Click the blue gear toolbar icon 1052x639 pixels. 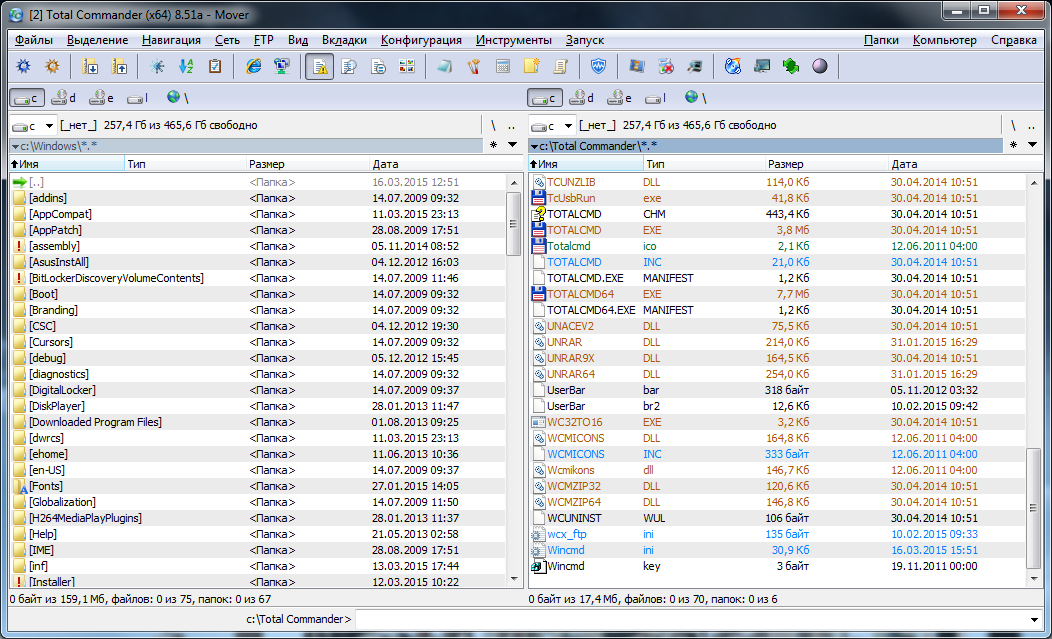click(23, 66)
